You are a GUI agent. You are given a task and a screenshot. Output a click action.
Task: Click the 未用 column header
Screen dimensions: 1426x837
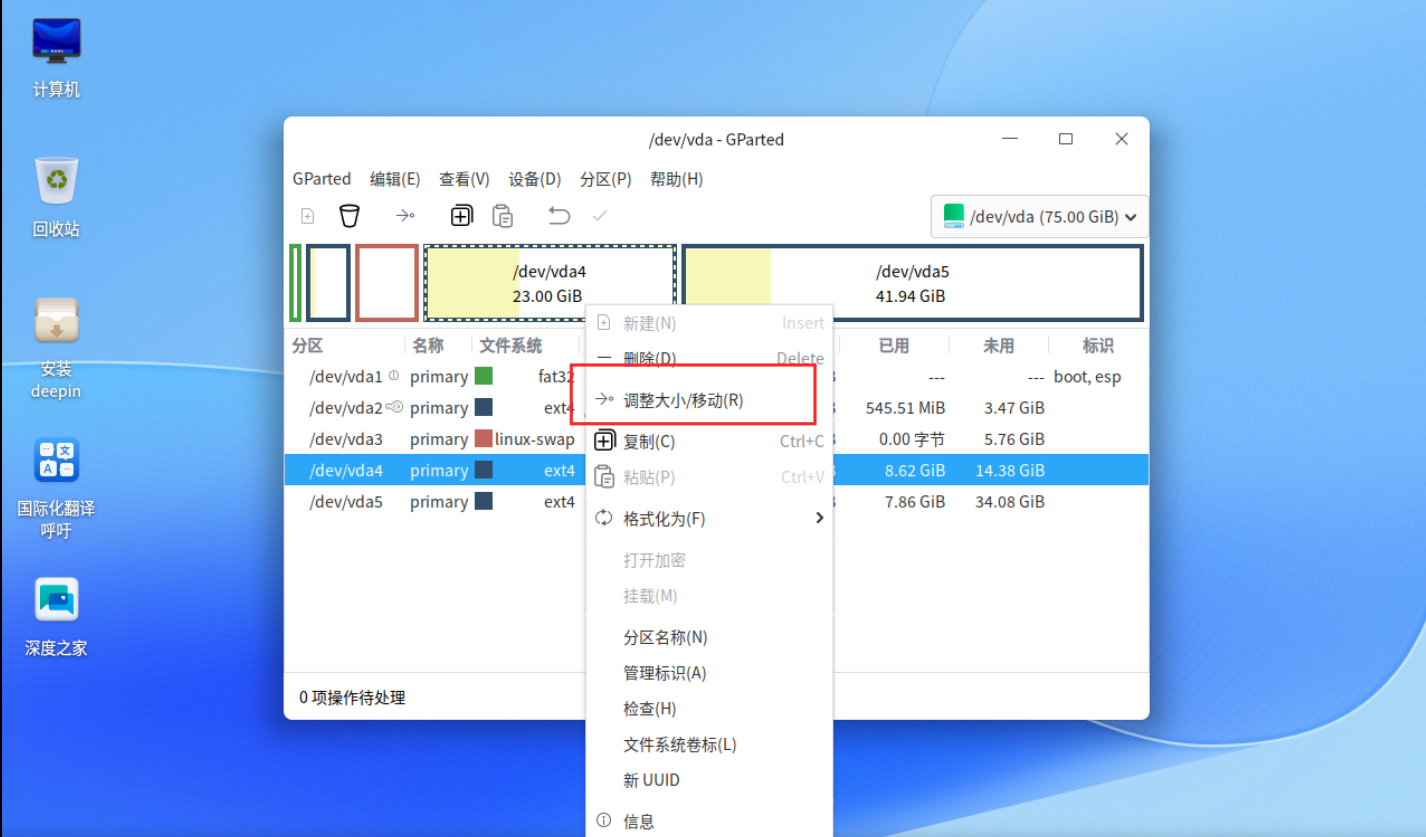(x=998, y=345)
